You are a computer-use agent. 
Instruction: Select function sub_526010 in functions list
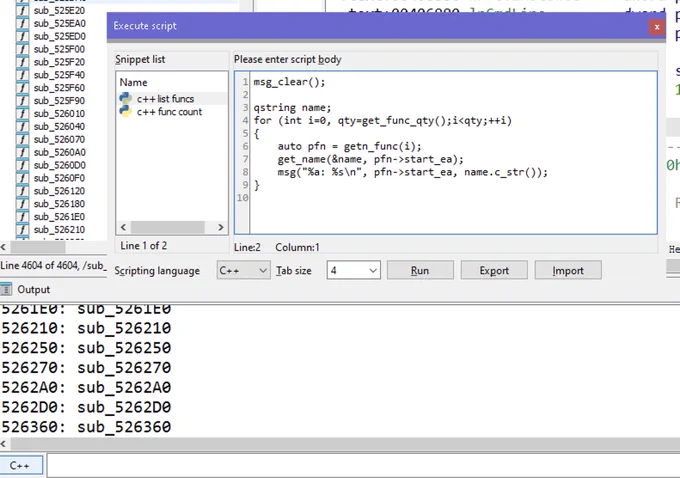[x=59, y=114]
